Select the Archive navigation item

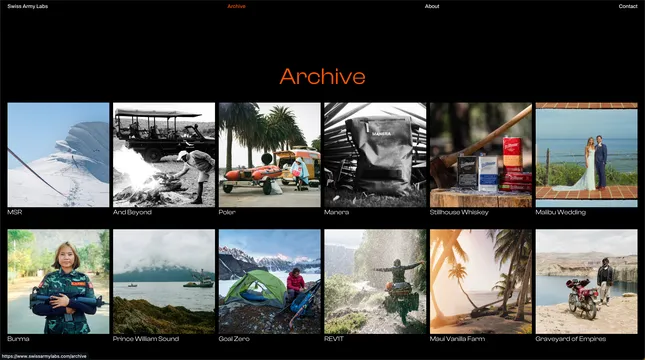237,6
